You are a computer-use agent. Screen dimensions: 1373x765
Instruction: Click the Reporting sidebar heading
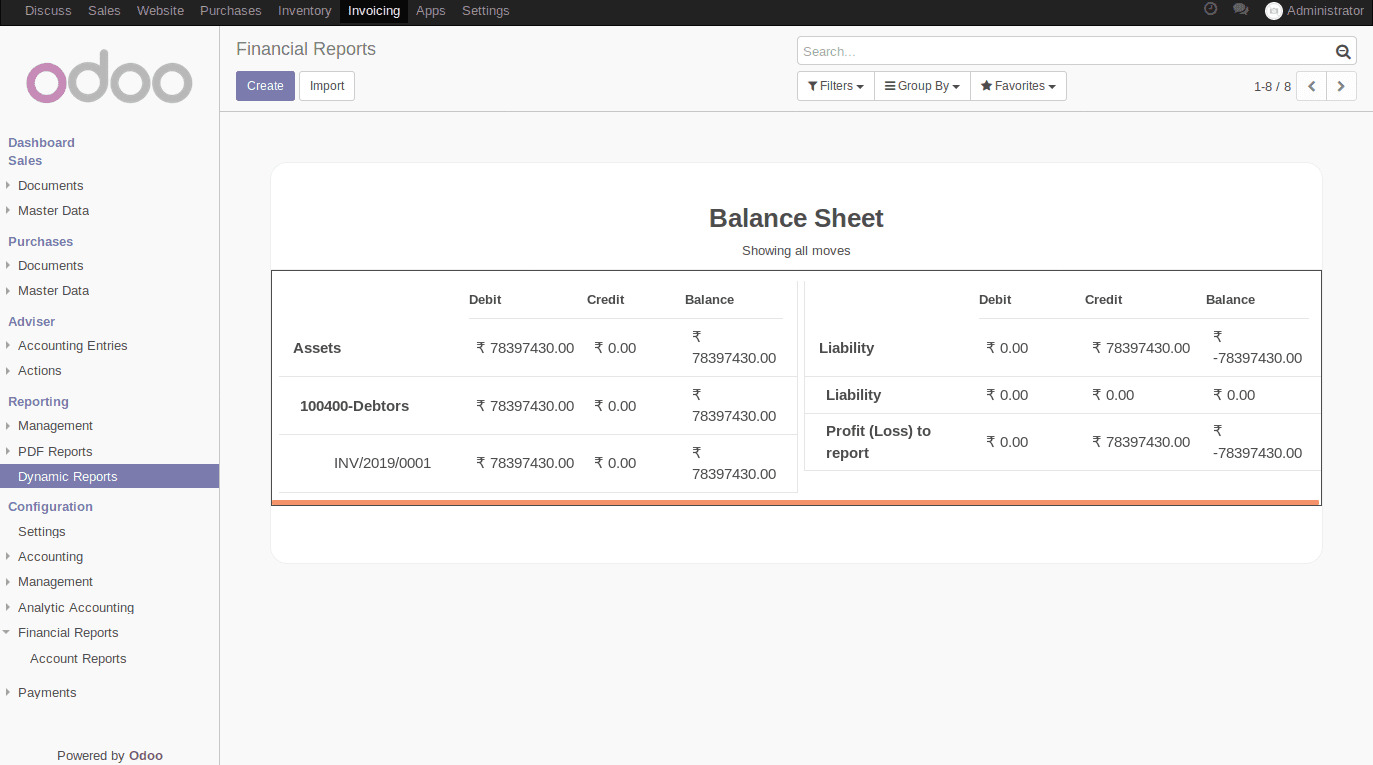click(x=38, y=402)
